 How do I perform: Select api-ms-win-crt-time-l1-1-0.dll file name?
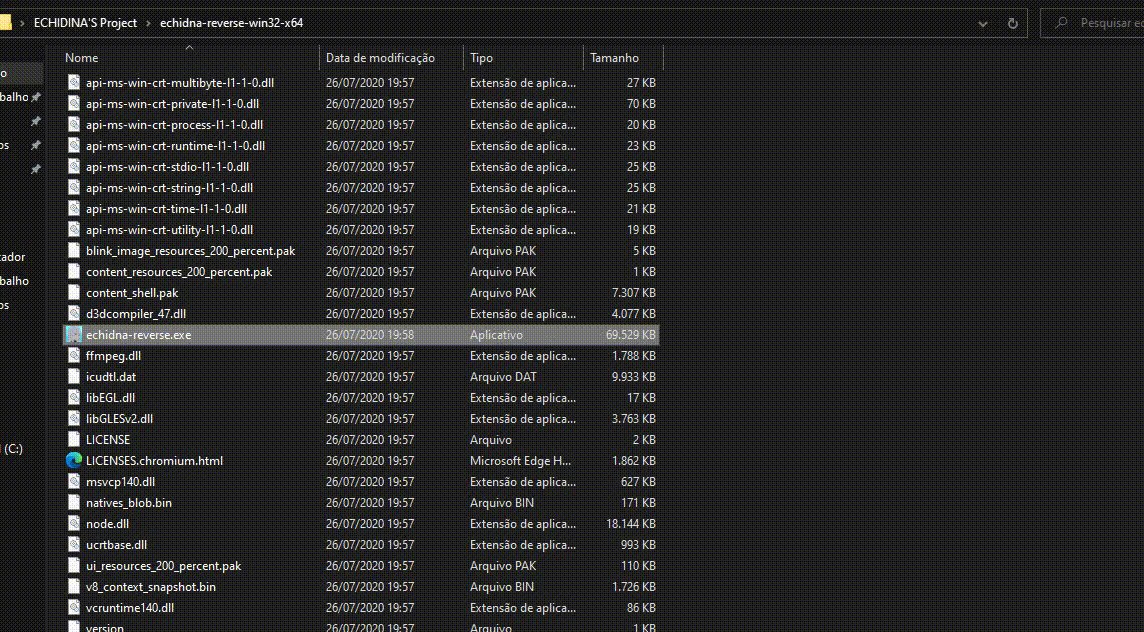(x=166, y=209)
